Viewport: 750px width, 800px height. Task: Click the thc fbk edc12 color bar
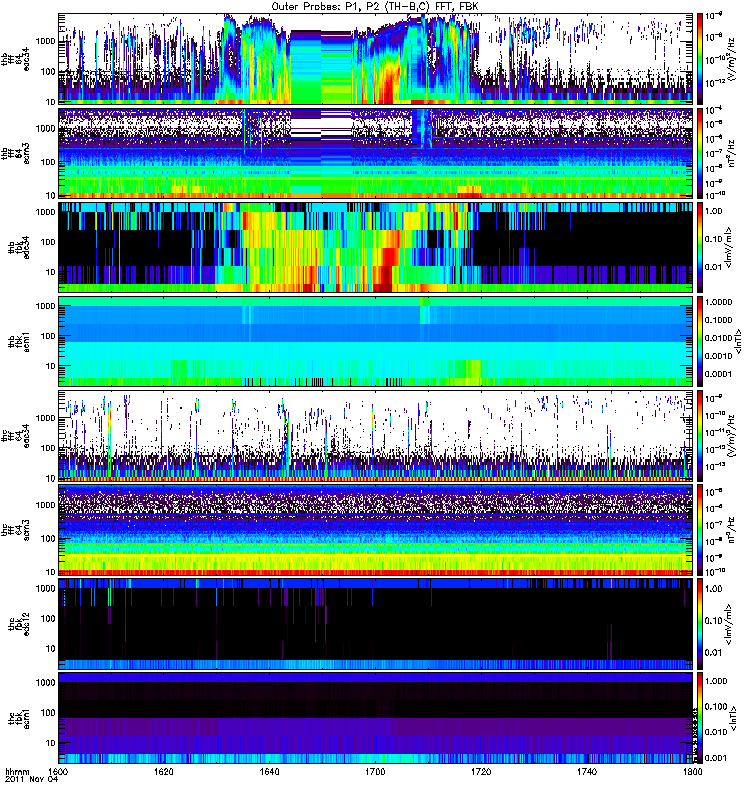700,623
